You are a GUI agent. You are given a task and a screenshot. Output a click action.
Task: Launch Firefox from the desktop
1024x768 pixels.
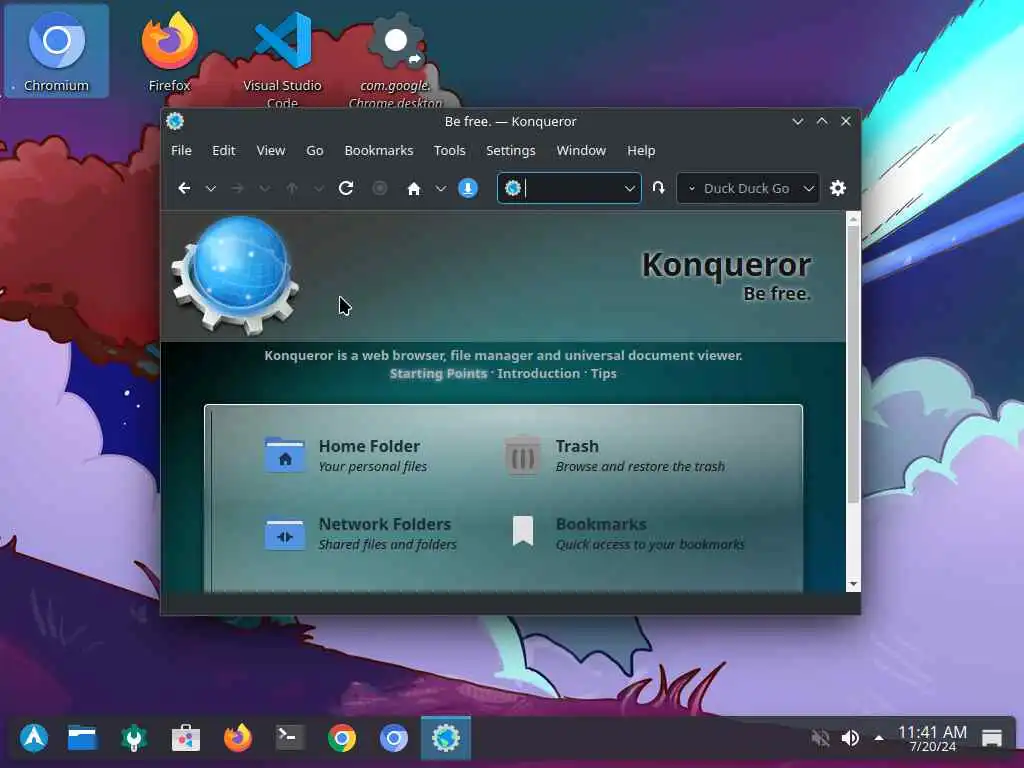[169, 52]
